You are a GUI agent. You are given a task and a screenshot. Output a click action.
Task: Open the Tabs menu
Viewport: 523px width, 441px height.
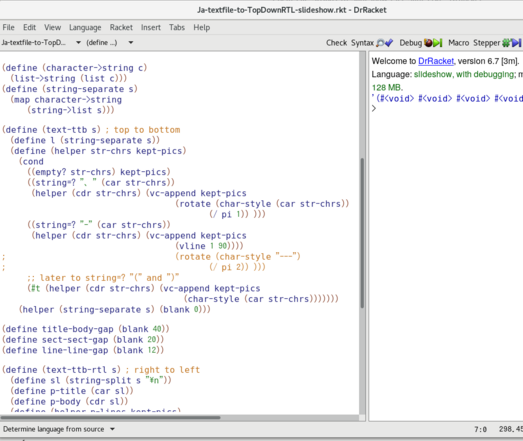click(177, 27)
